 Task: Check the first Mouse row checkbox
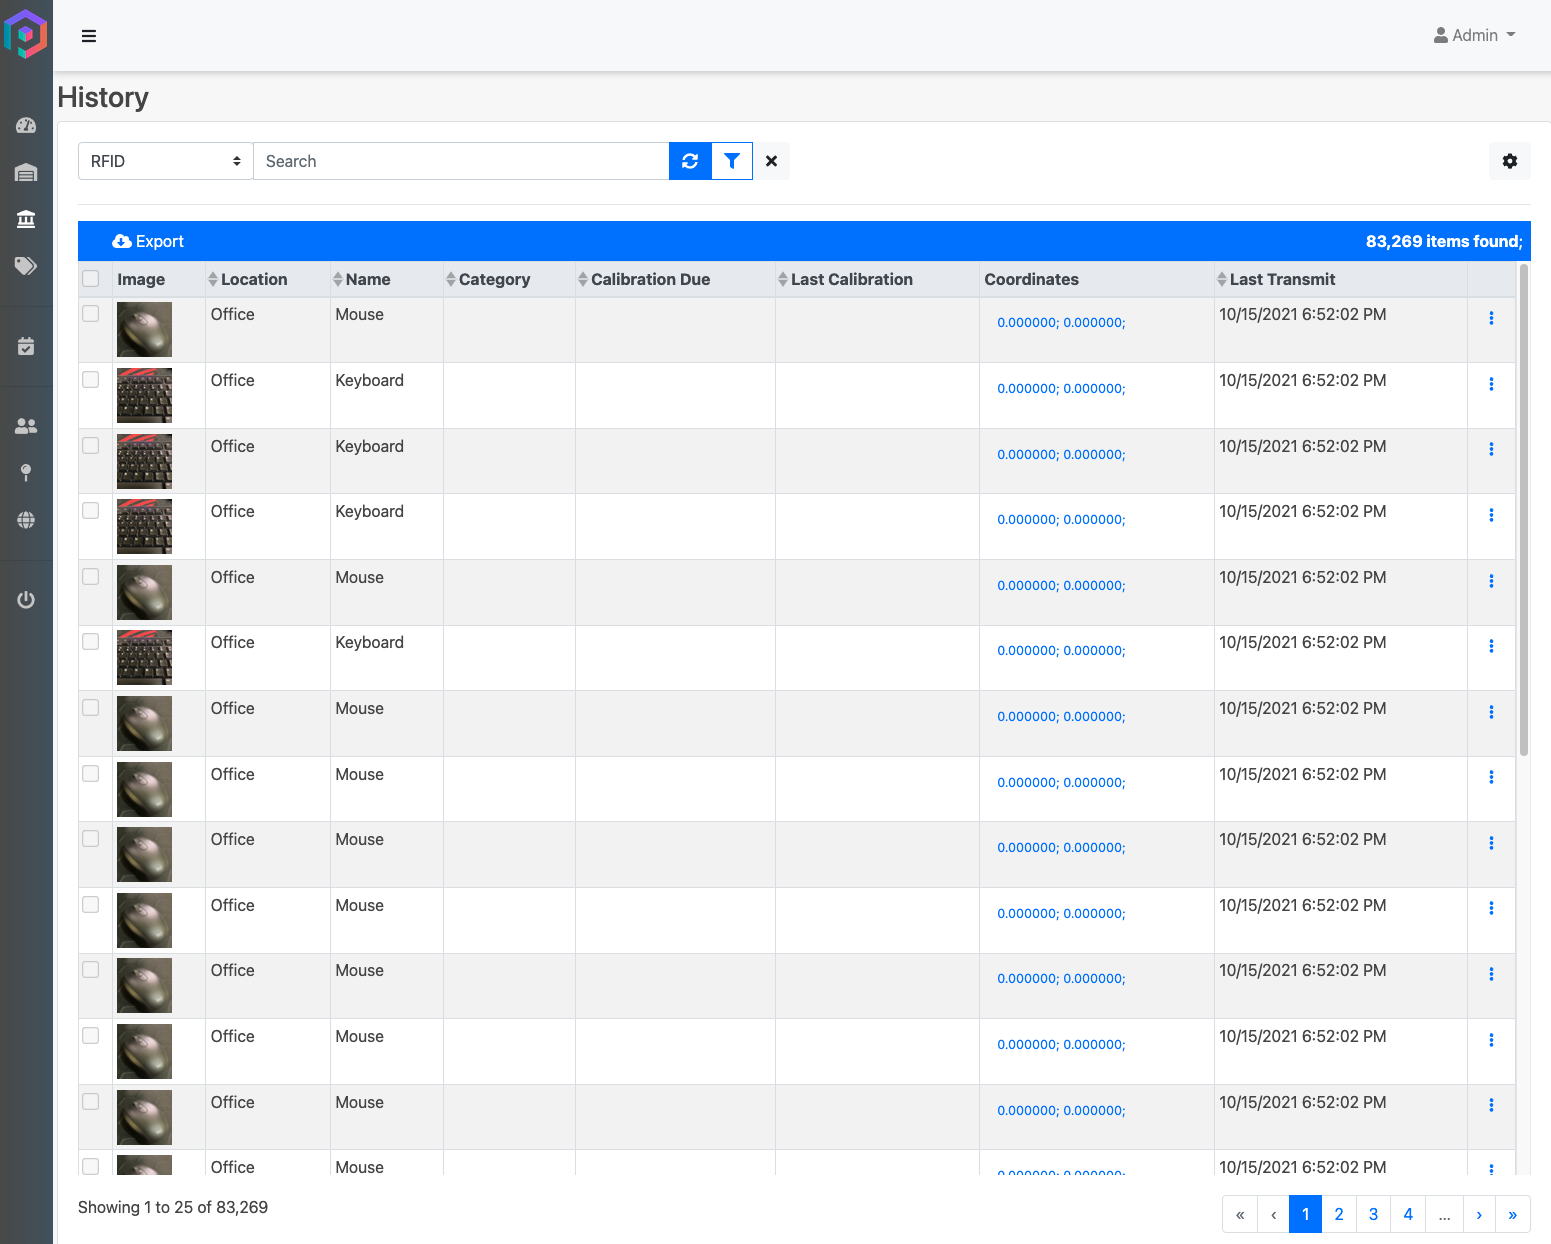[91, 314]
